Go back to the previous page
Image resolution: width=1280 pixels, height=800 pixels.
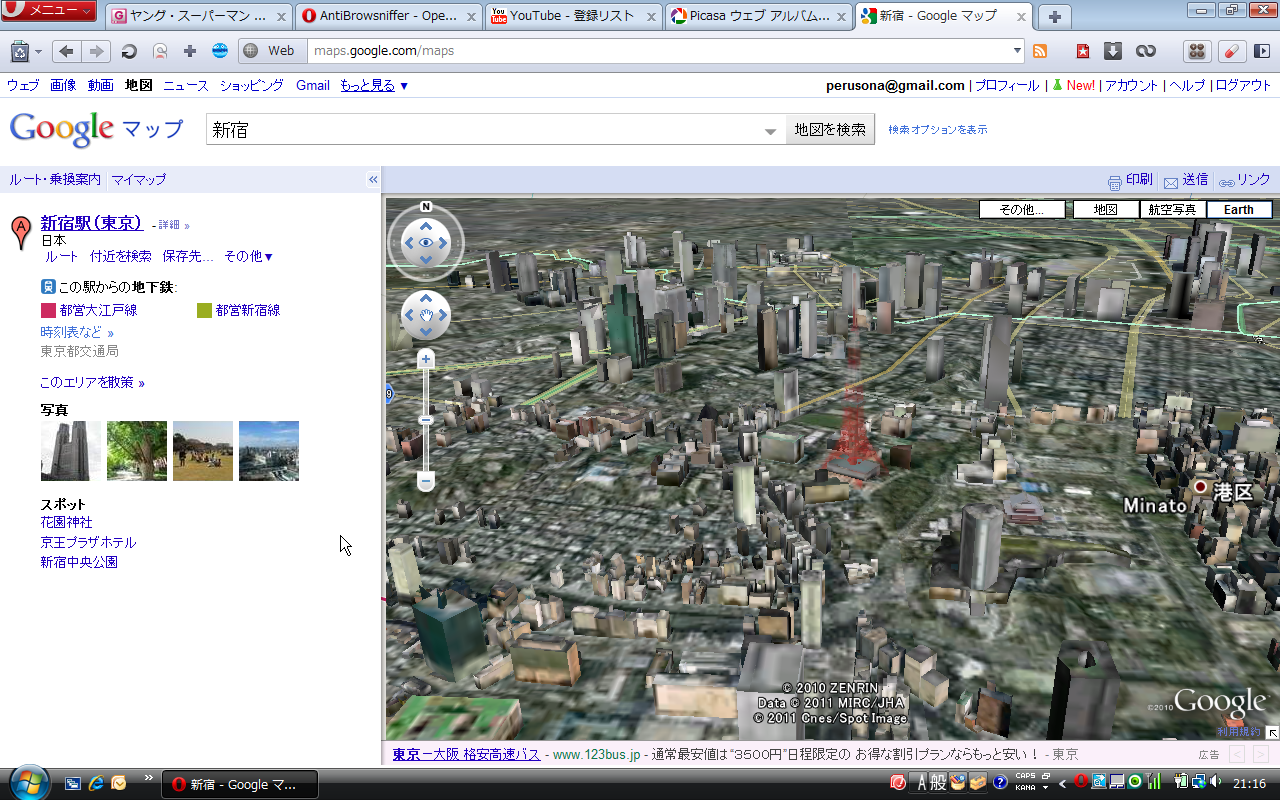point(66,51)
